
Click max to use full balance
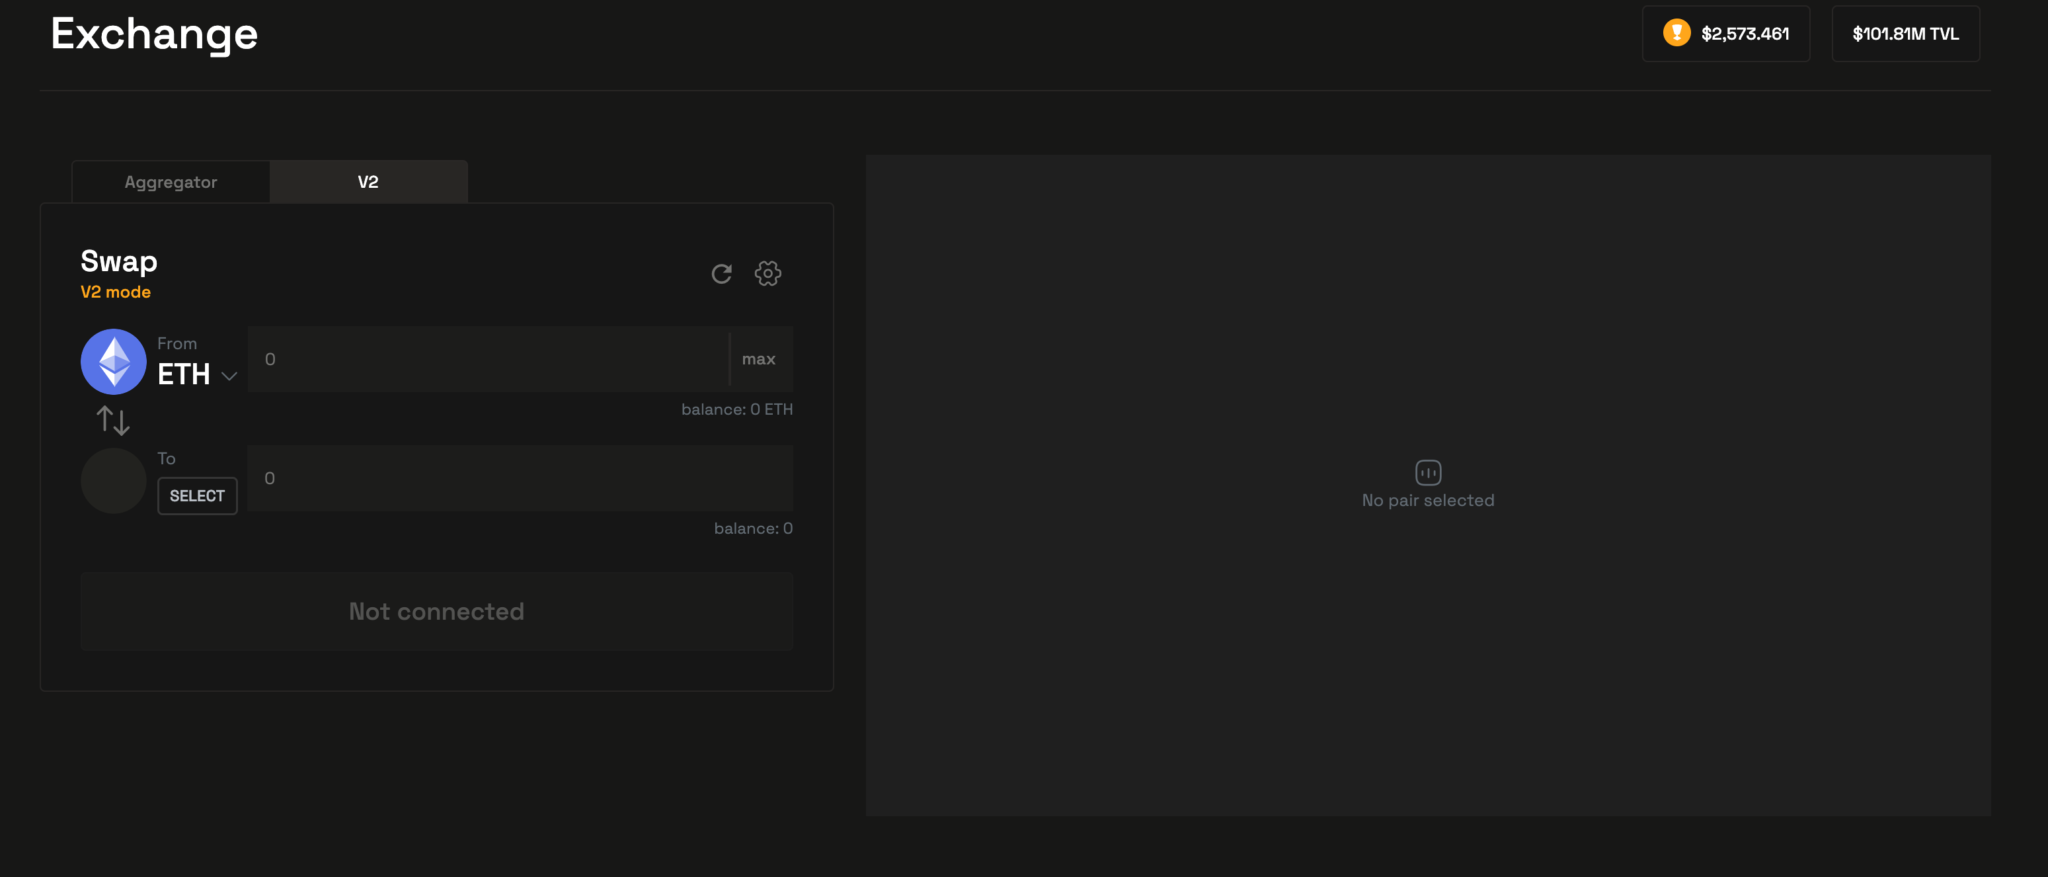759,359
